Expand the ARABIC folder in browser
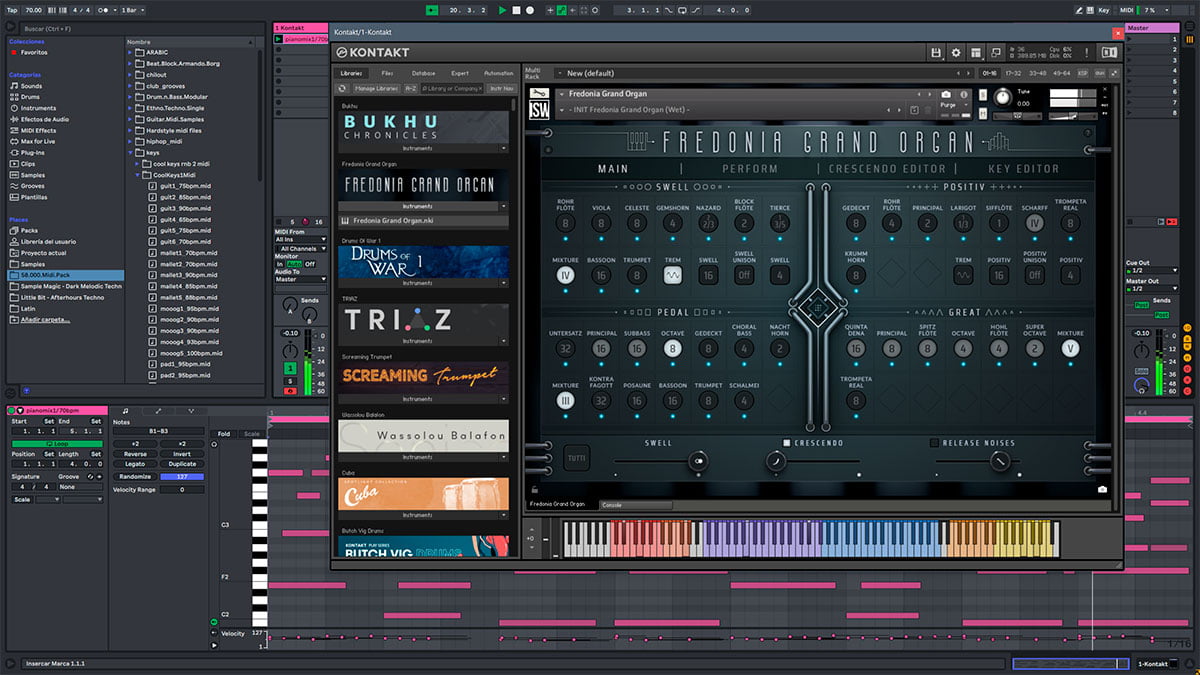Viewport: 1200px width, 675px height. (131, 52)
